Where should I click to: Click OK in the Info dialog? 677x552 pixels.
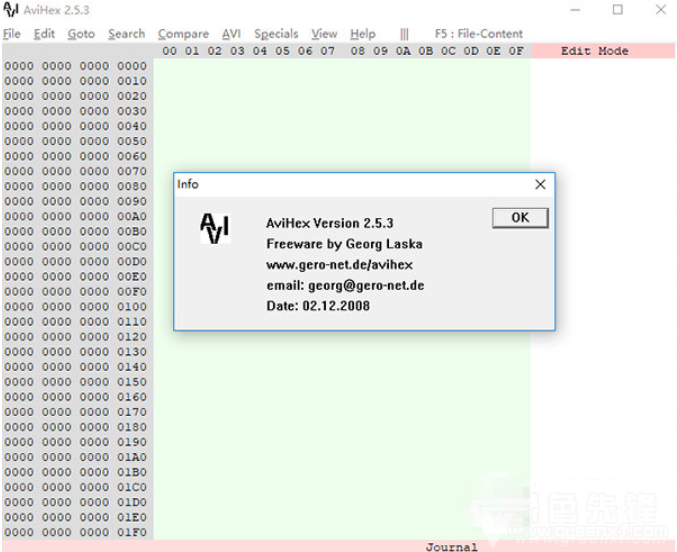[520, 218]
